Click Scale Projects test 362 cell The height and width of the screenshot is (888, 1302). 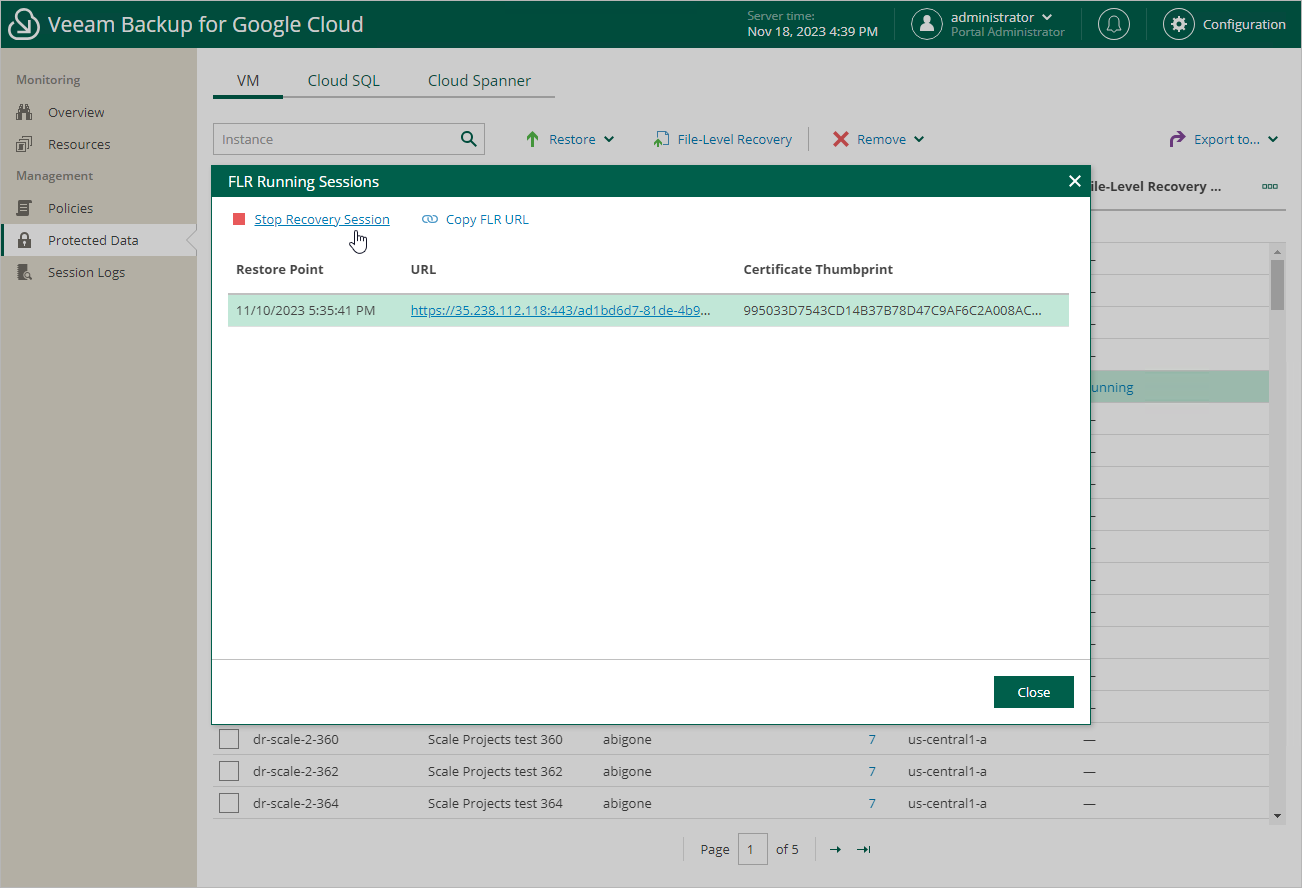coord(495,772)
